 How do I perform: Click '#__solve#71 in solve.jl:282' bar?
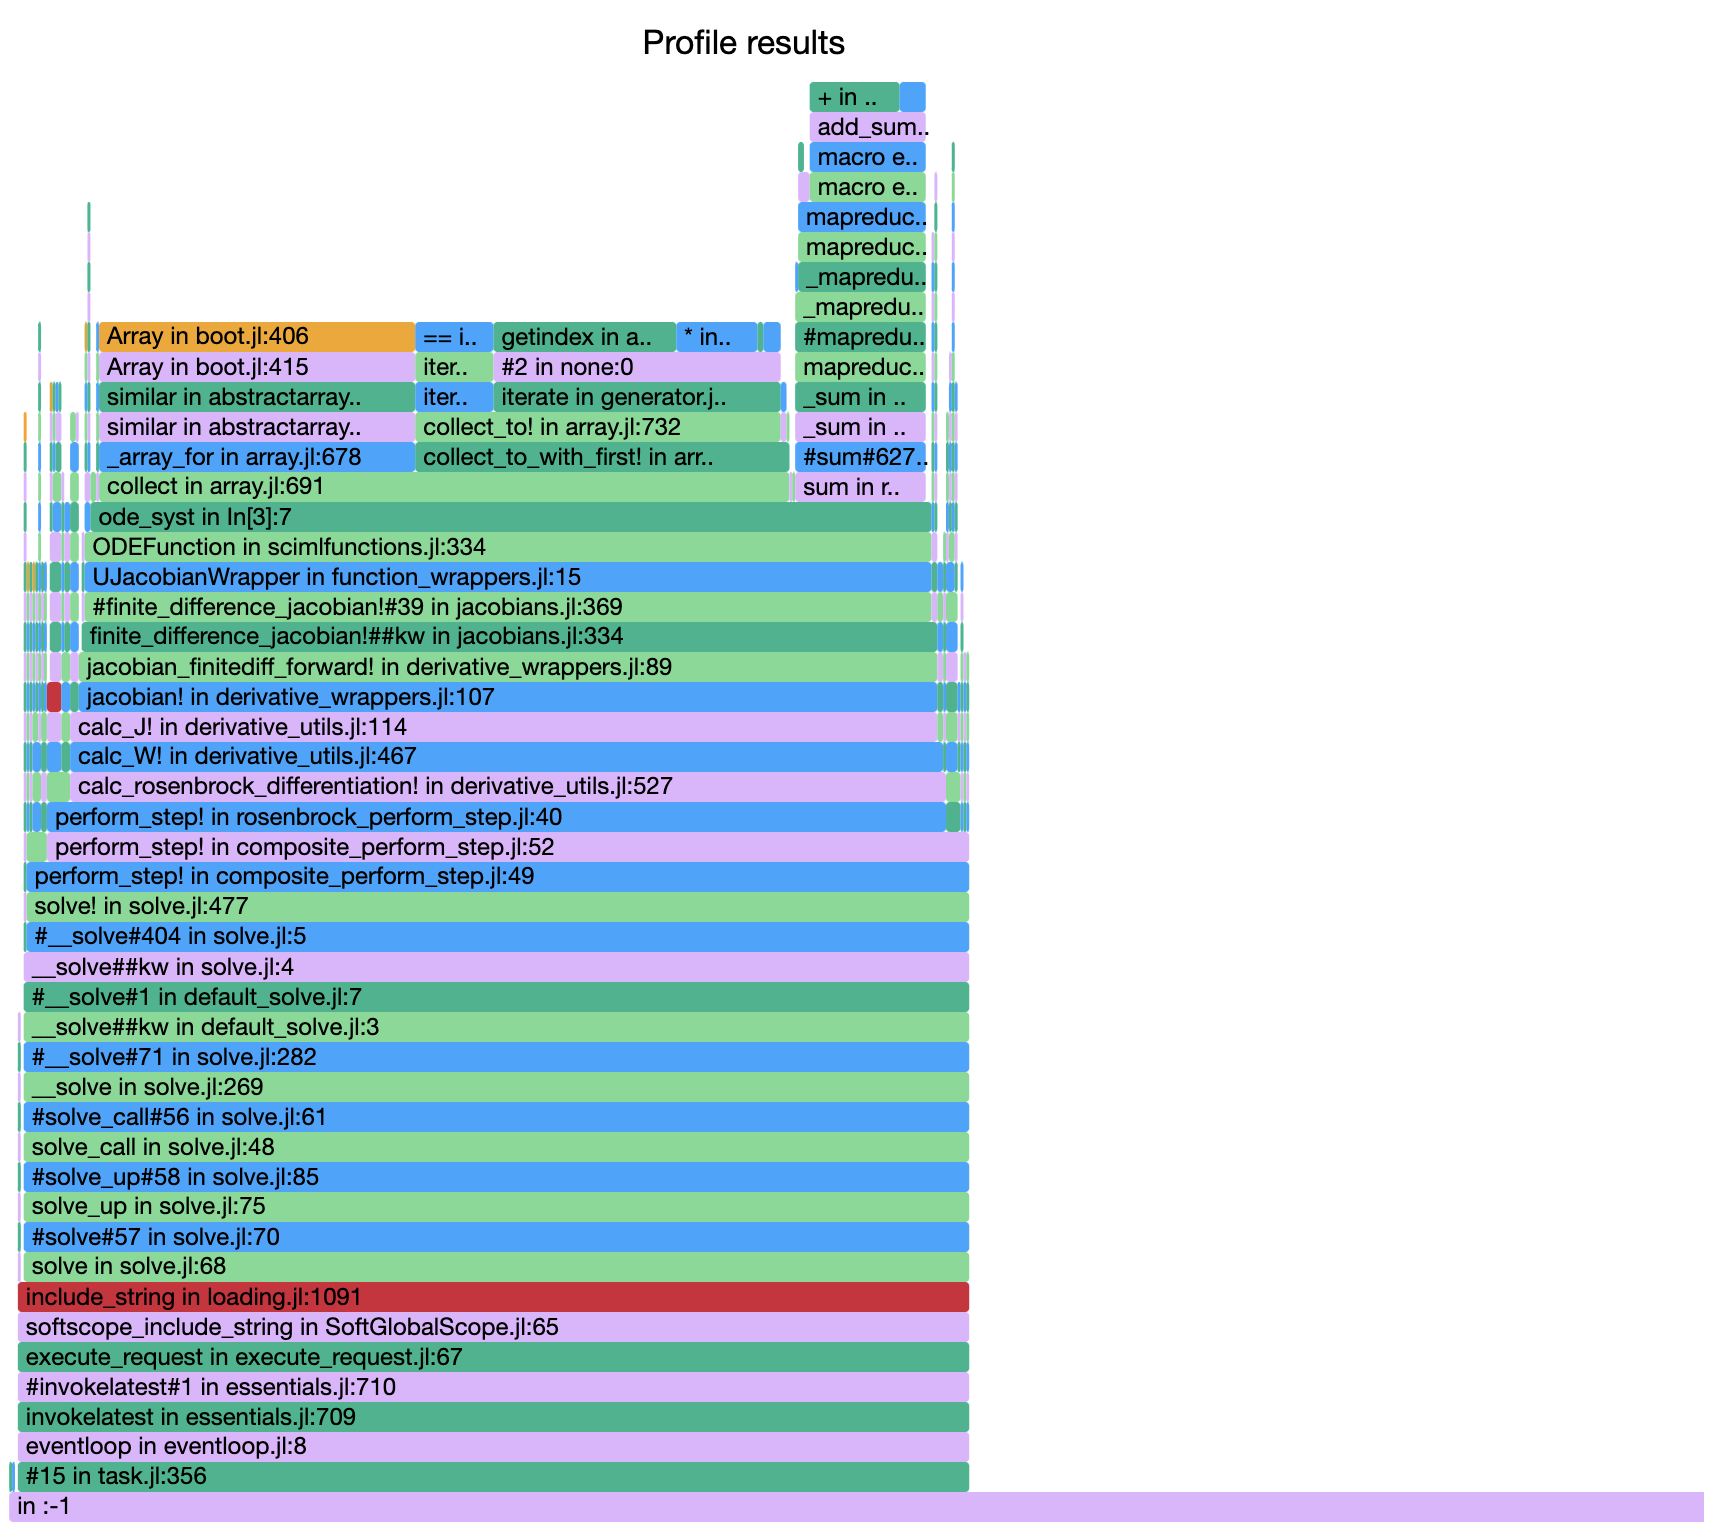(x=496, y=1057)
